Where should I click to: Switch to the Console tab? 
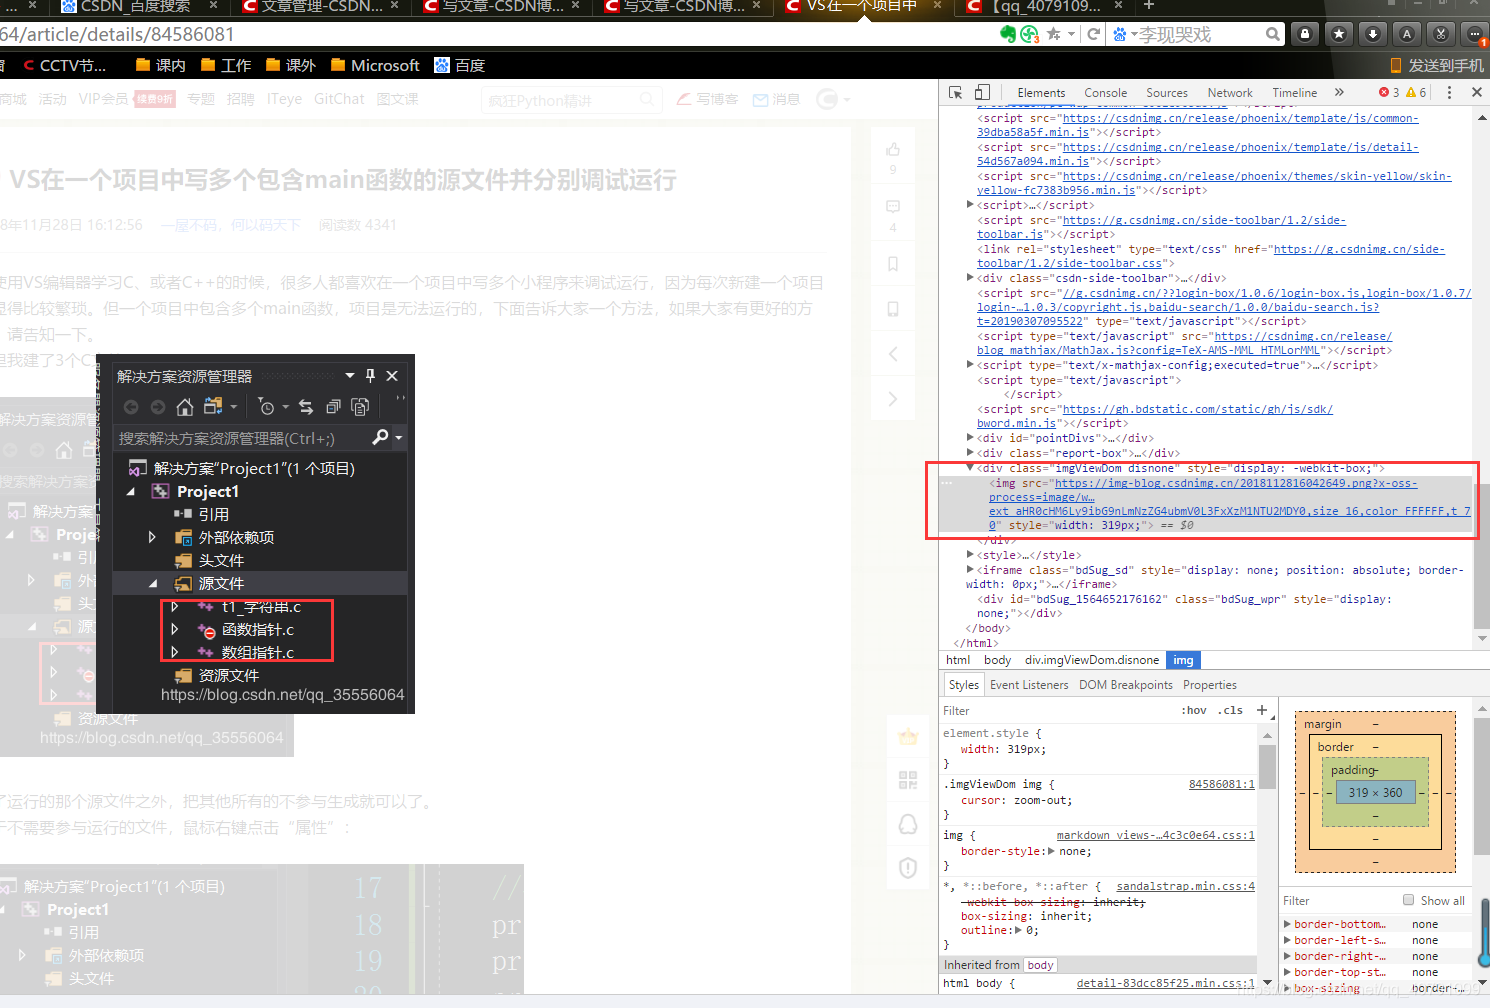click(1105, 93)
